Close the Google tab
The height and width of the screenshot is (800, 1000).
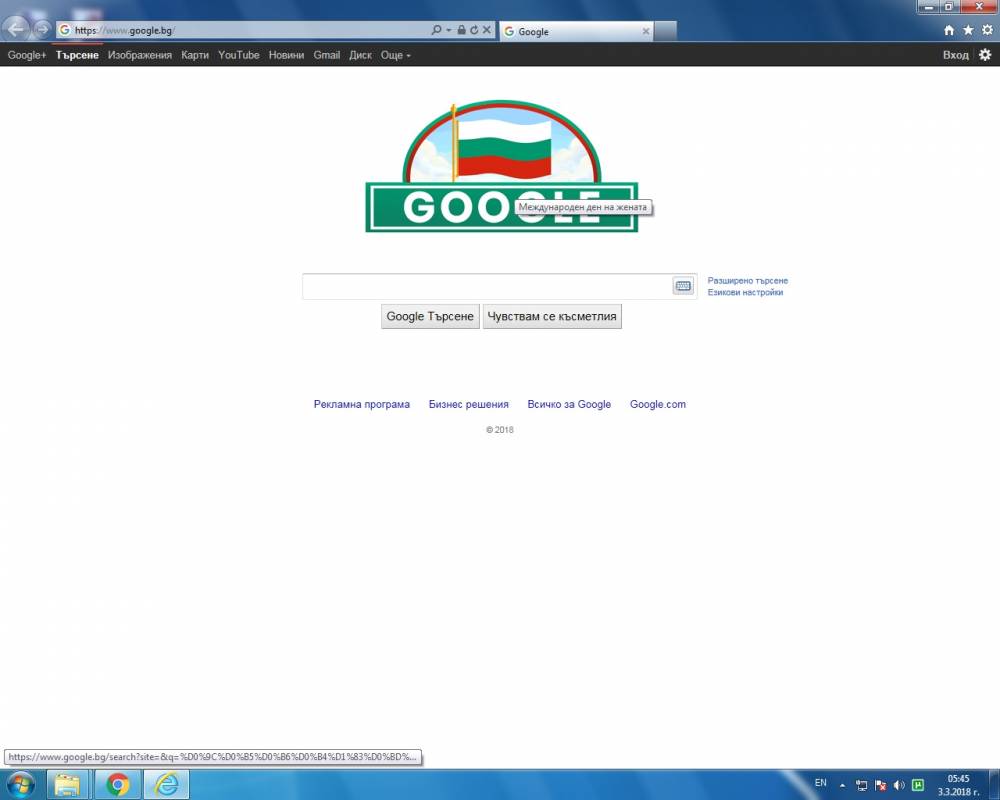pos(645,31)
